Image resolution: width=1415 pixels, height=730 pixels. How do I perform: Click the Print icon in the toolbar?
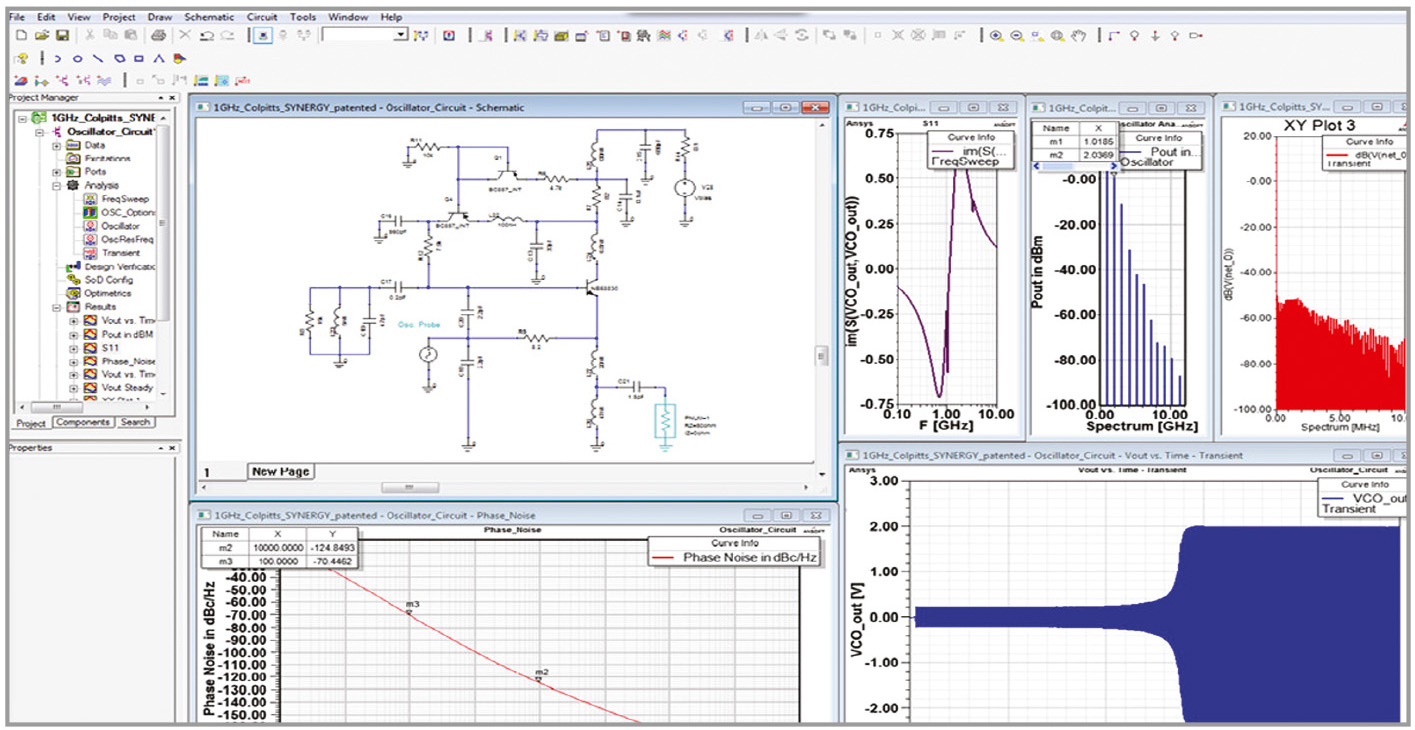tap(158, 36)
